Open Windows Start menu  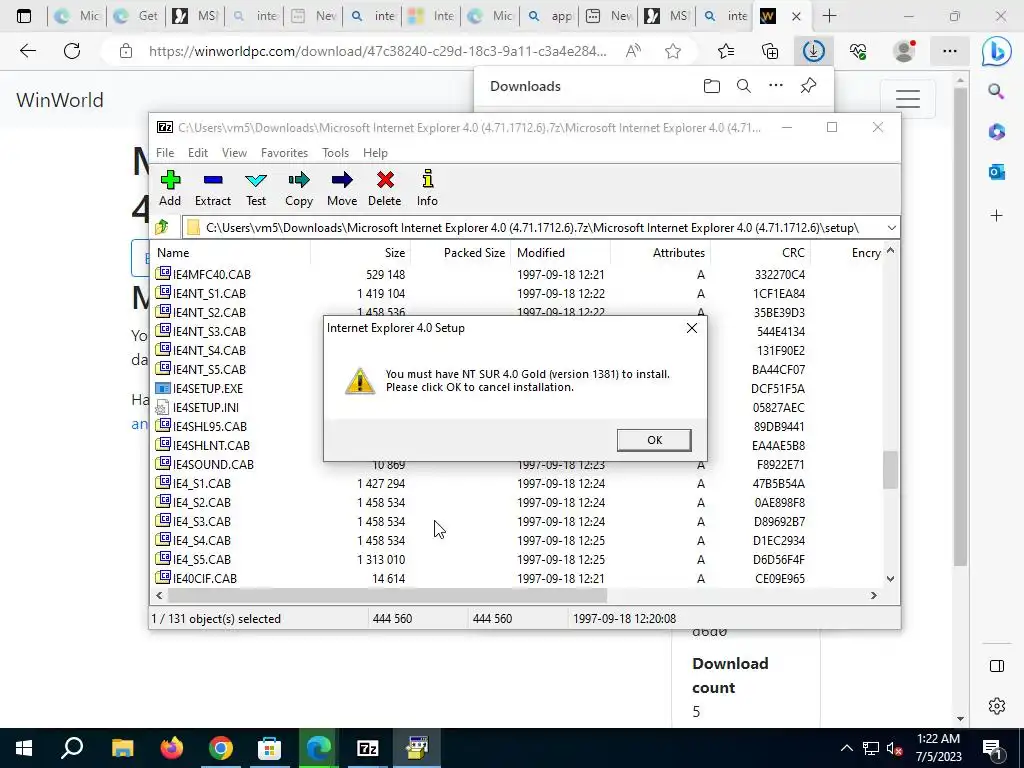(x=24, y=748)
